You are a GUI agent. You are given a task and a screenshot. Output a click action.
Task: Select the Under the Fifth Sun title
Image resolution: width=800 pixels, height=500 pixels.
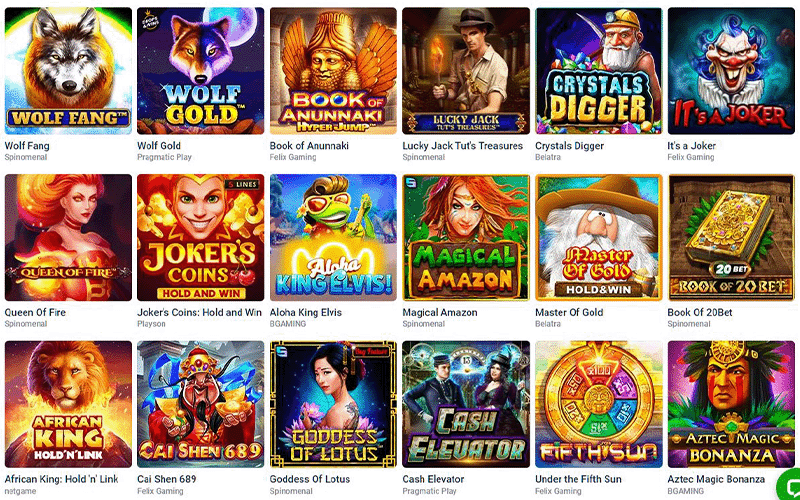[x=578, y=479]
